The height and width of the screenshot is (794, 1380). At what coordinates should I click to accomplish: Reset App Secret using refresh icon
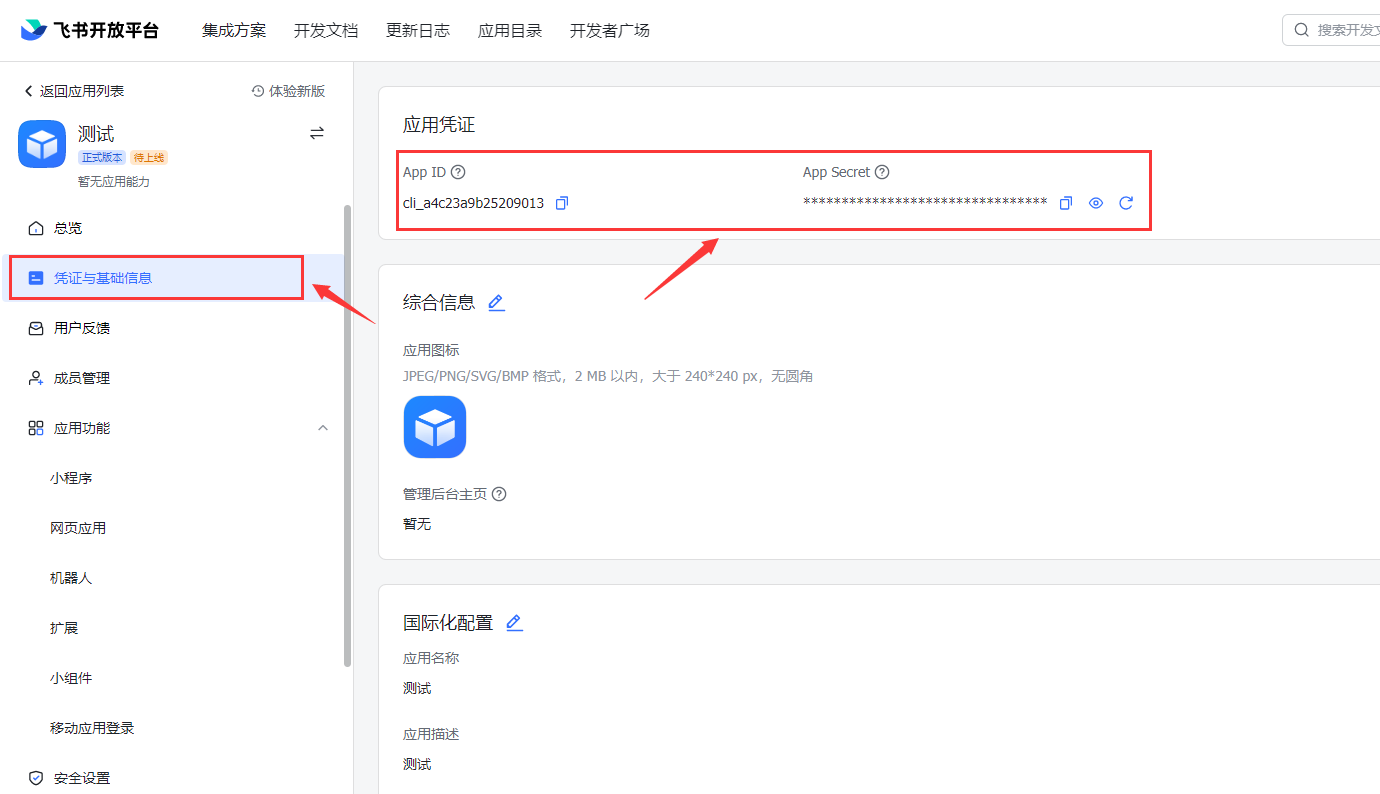tap(1126, 203)
